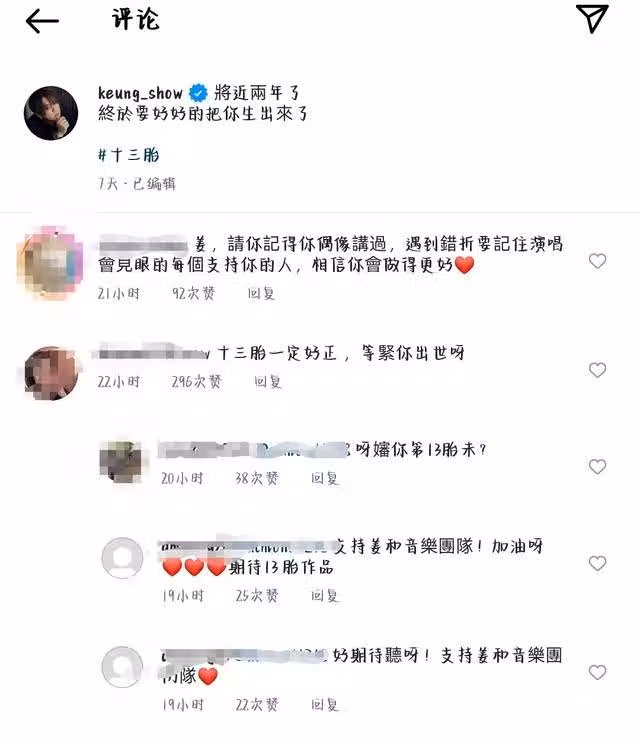View likes on 296次赞 comment
The width and height of the screenshot is (640, 744).
pyautogui.click(x=196, y=381)
